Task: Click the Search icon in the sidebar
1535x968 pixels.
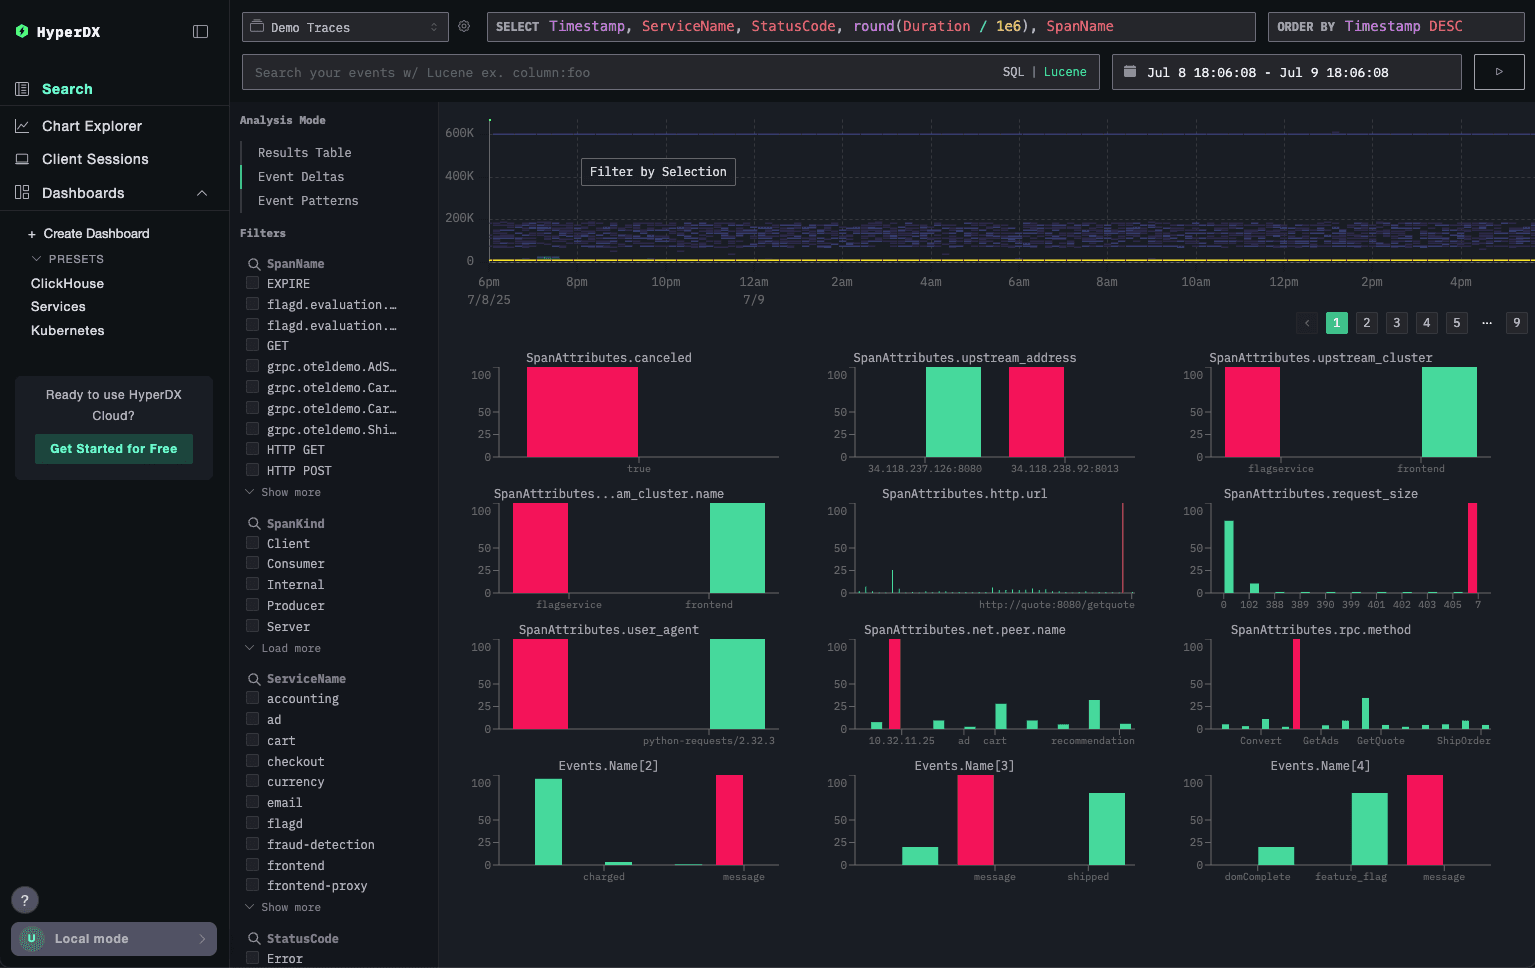Action: pos(22,89)
